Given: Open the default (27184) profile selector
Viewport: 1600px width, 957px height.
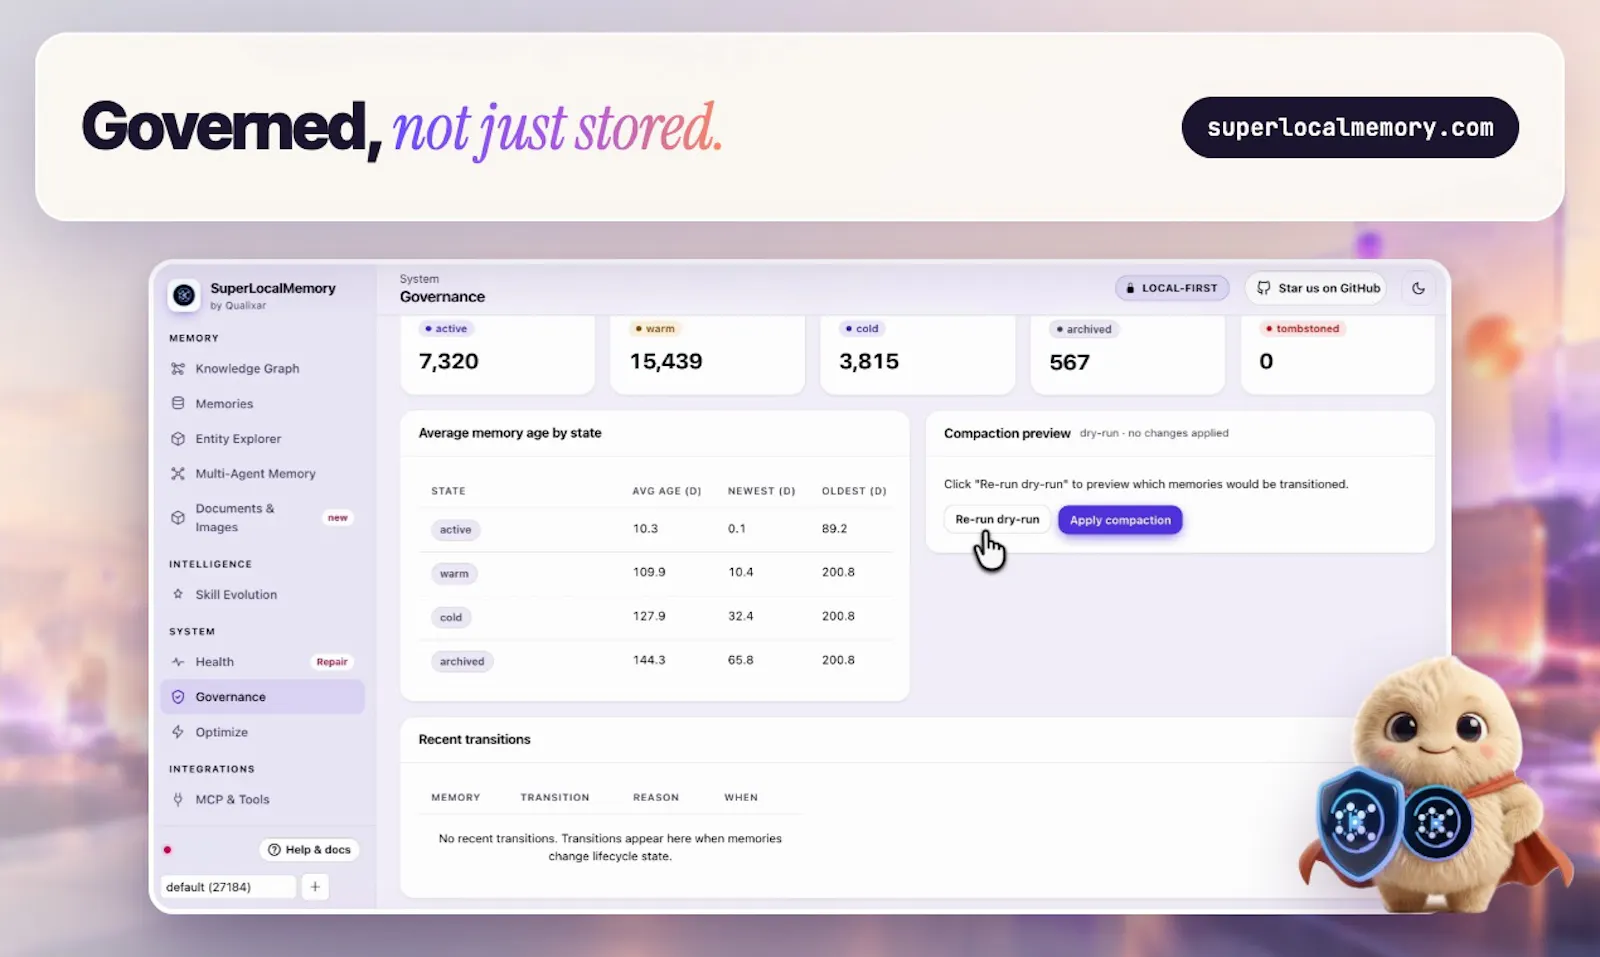Looking at the screenshot, I should pyautogui.click(x=229, y=887).
